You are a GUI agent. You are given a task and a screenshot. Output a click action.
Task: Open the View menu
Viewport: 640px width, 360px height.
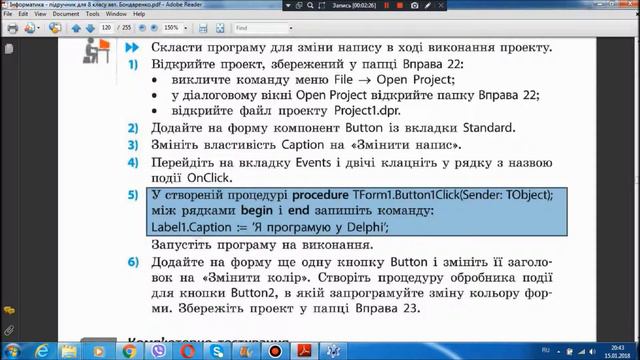coord(40,14)
